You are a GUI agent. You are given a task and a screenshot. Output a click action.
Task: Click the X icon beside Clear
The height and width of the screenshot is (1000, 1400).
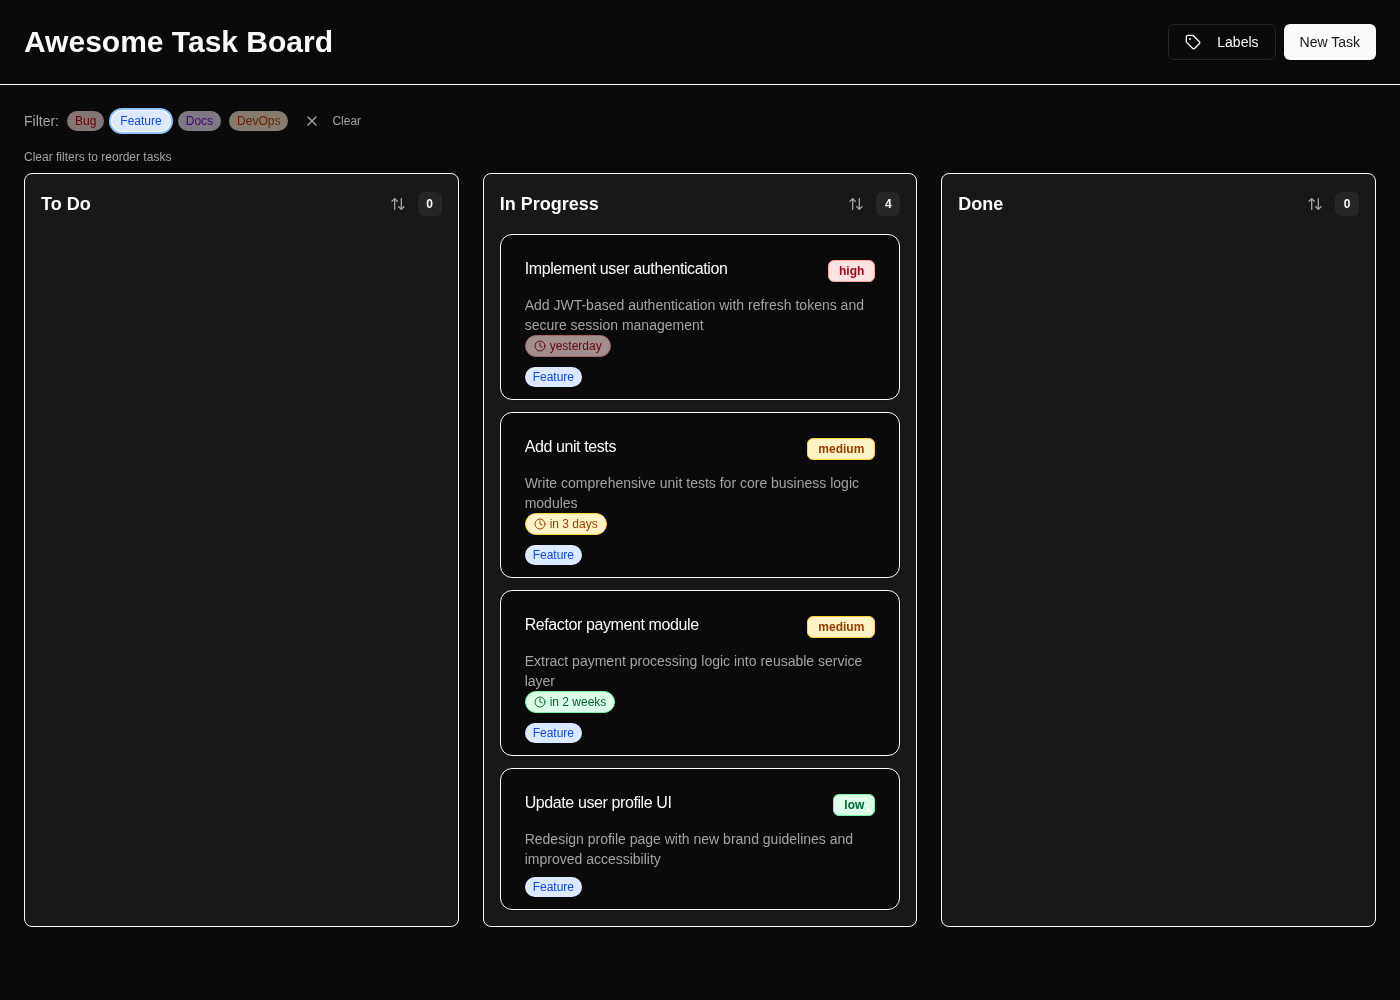coord(312,121)
